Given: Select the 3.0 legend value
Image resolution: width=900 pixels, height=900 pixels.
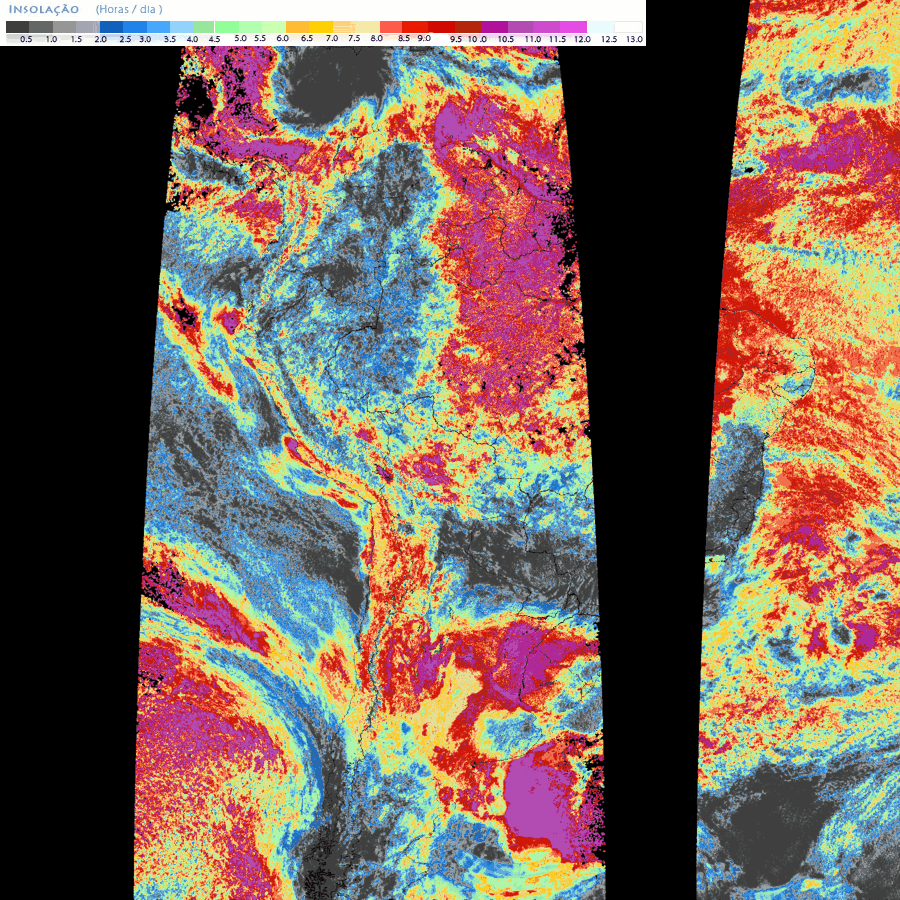Looking at the screenshot, I should pos(145,40).
